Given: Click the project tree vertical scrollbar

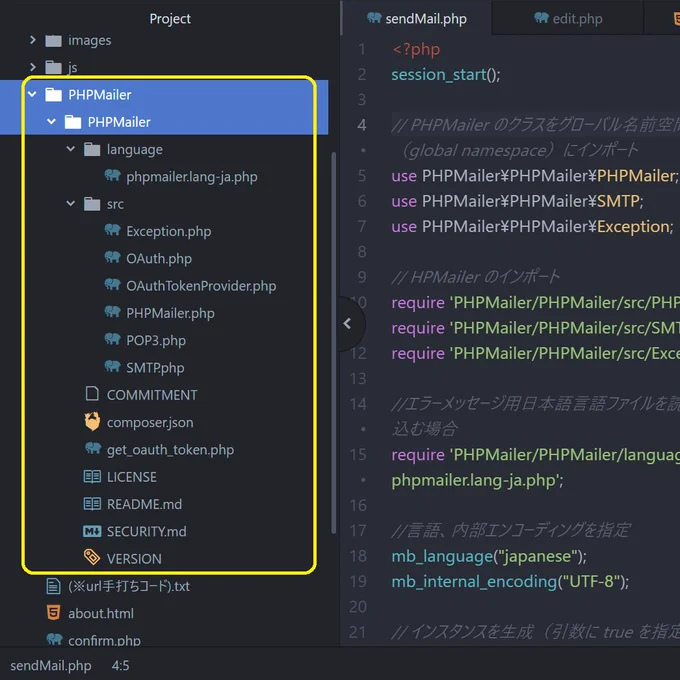Looking at the screenshot, I should (333, 343).
